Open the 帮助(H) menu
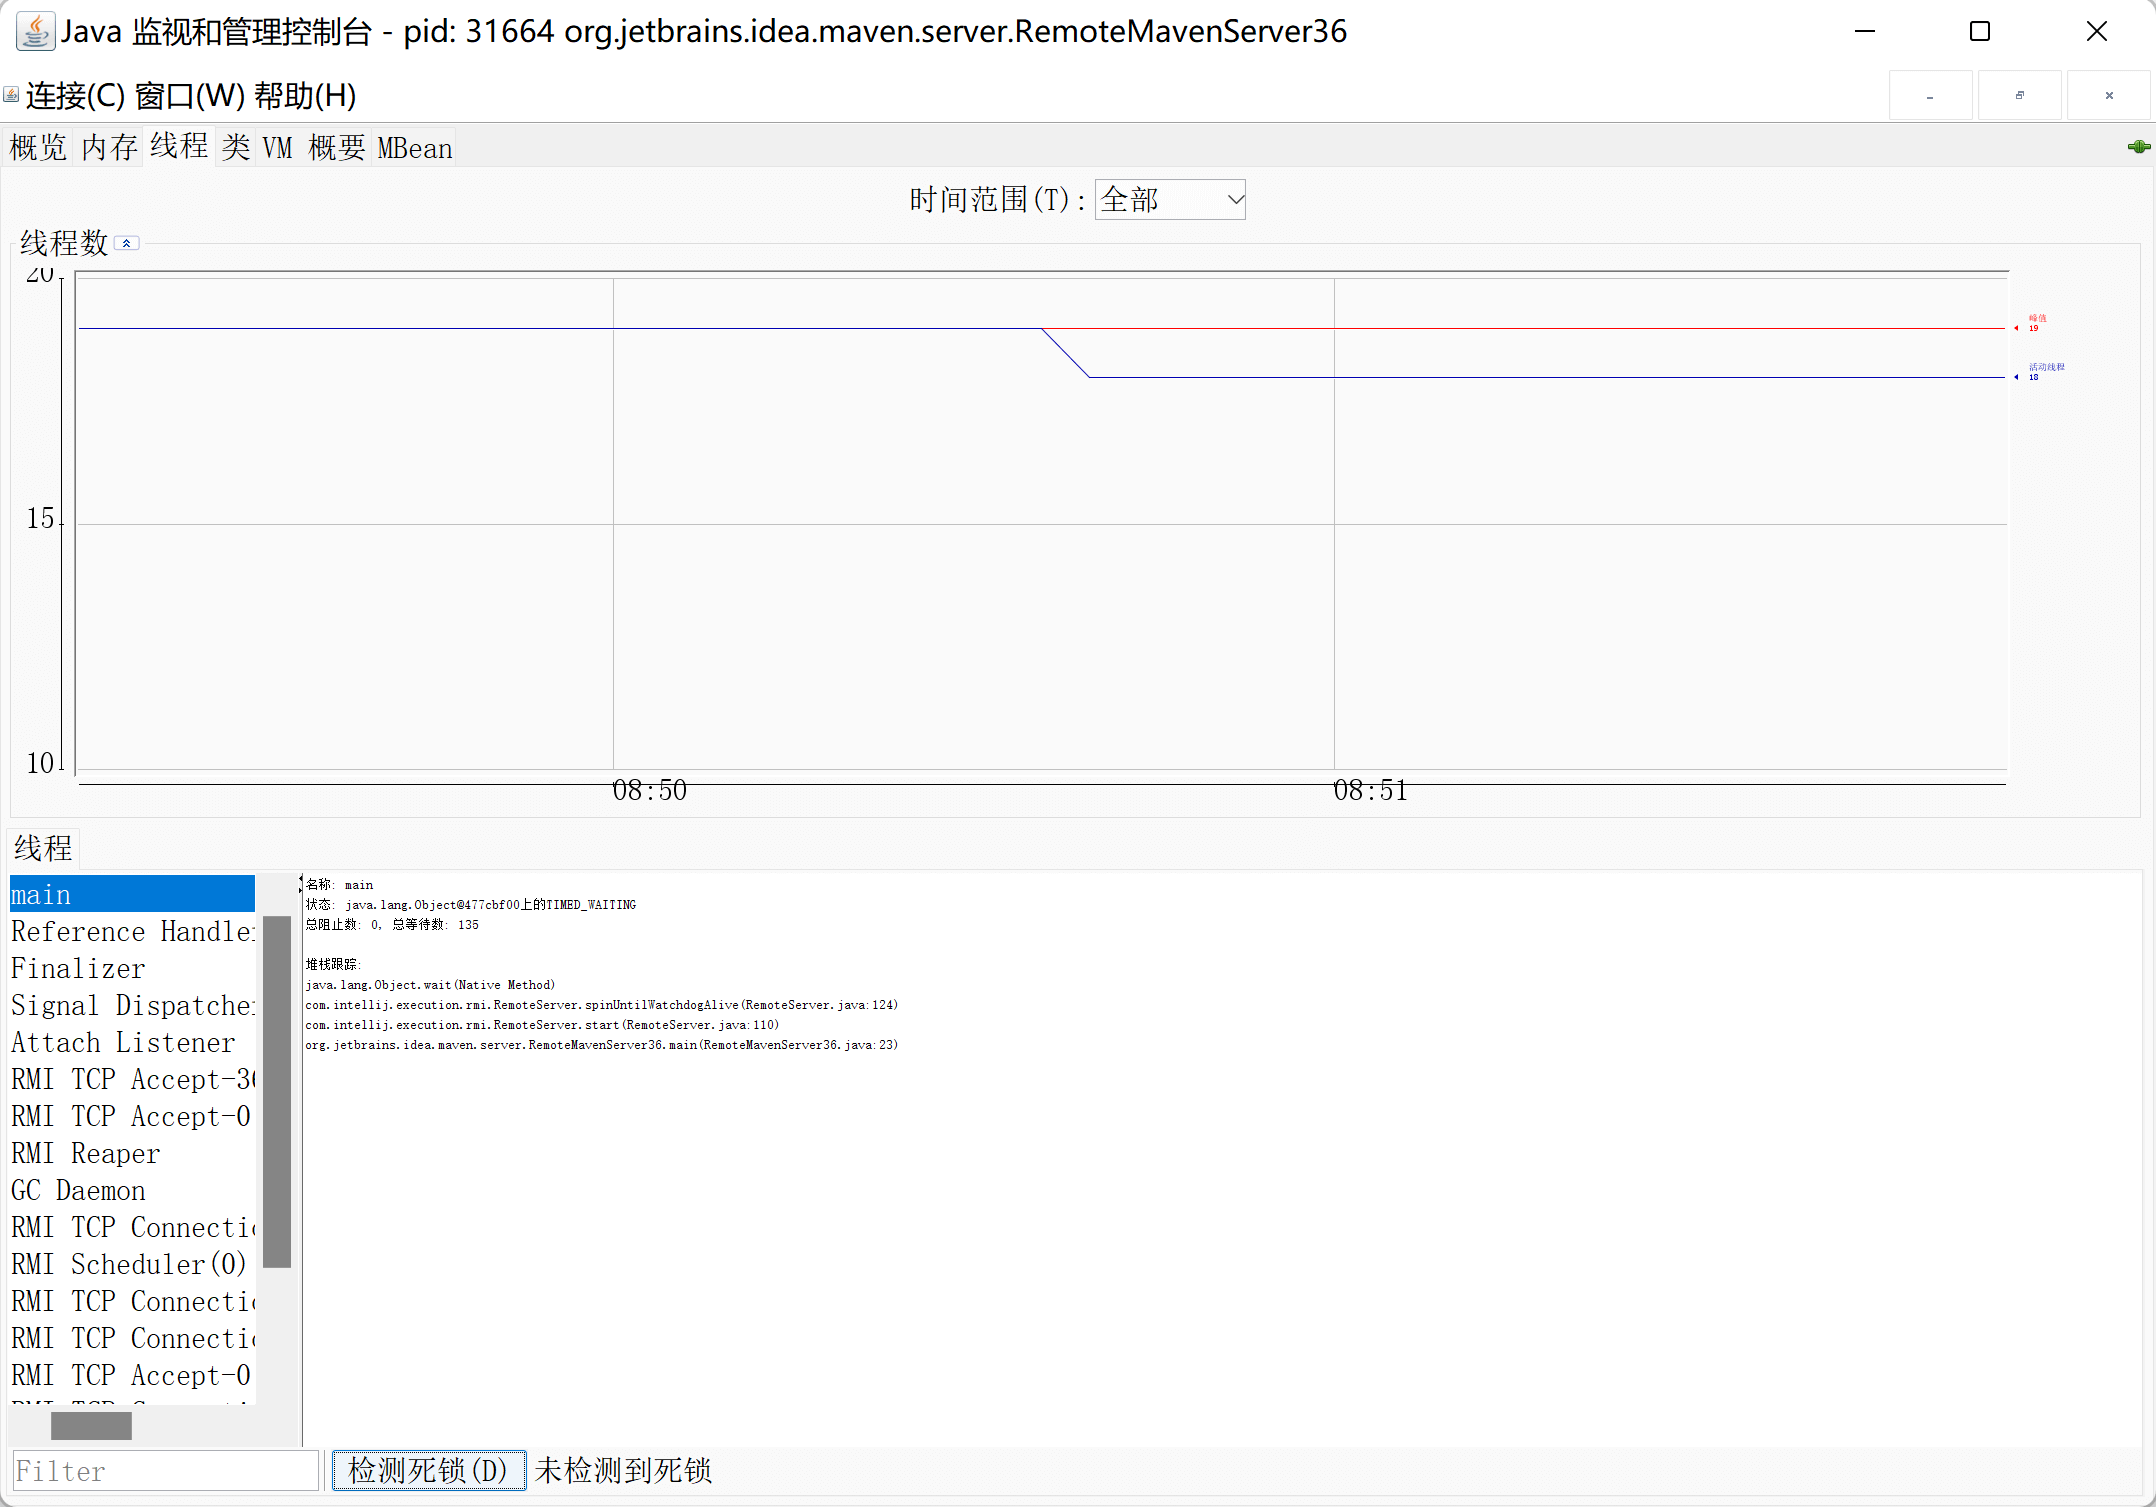The width and height of the screenshot is (2156, 1507). click(x=305, y=96)
